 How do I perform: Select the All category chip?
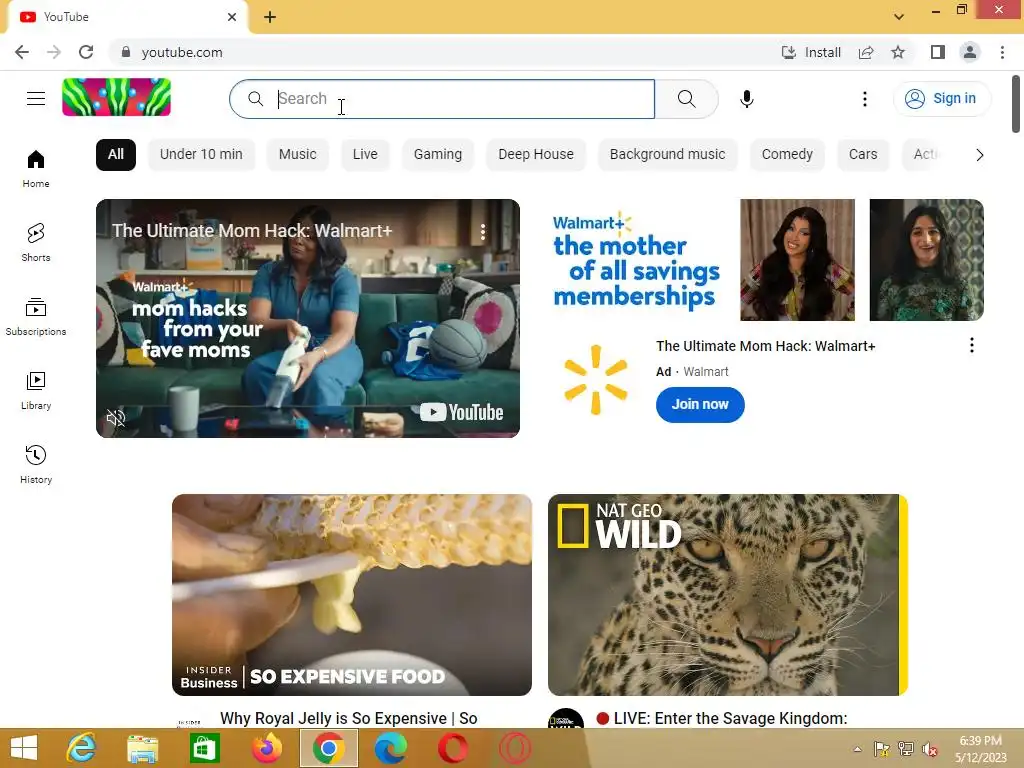[116, 155]
